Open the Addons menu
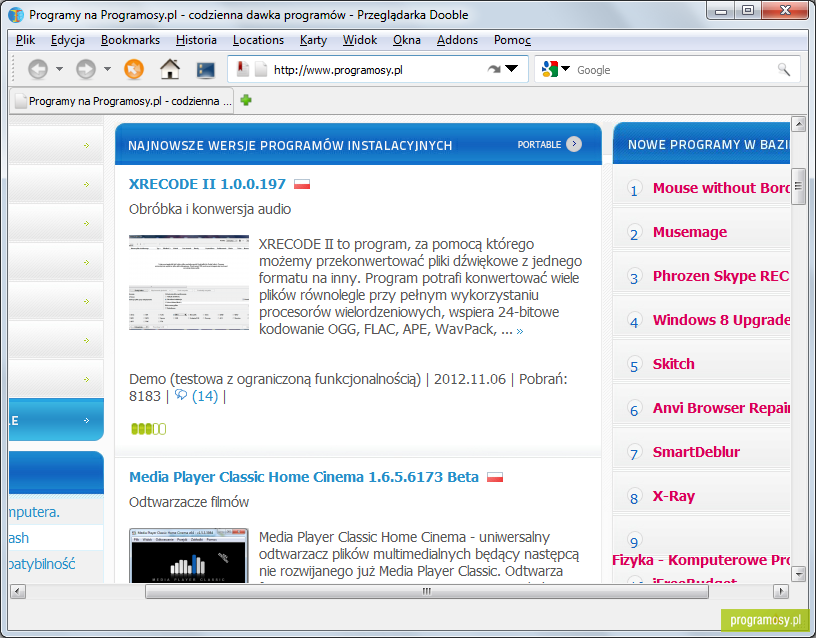This screenshot has width=816, height=638. (x=457, y=40)
